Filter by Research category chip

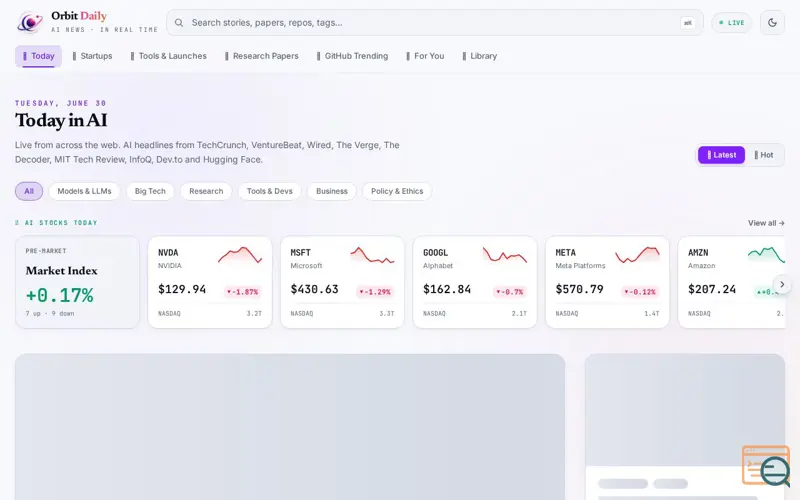tap(206, 191)
